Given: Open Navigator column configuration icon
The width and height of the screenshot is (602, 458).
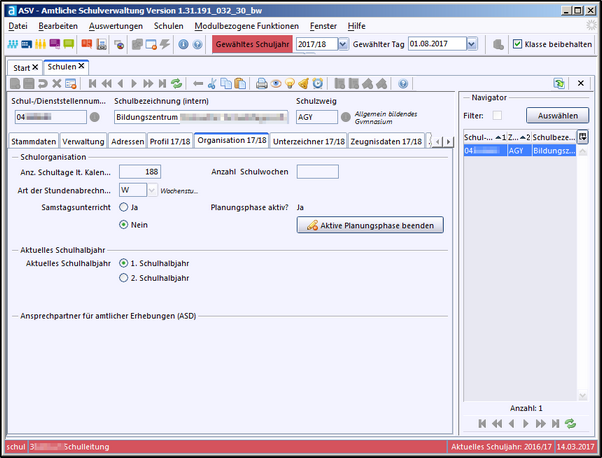Looking at the screenshot, I should [583, 136].
